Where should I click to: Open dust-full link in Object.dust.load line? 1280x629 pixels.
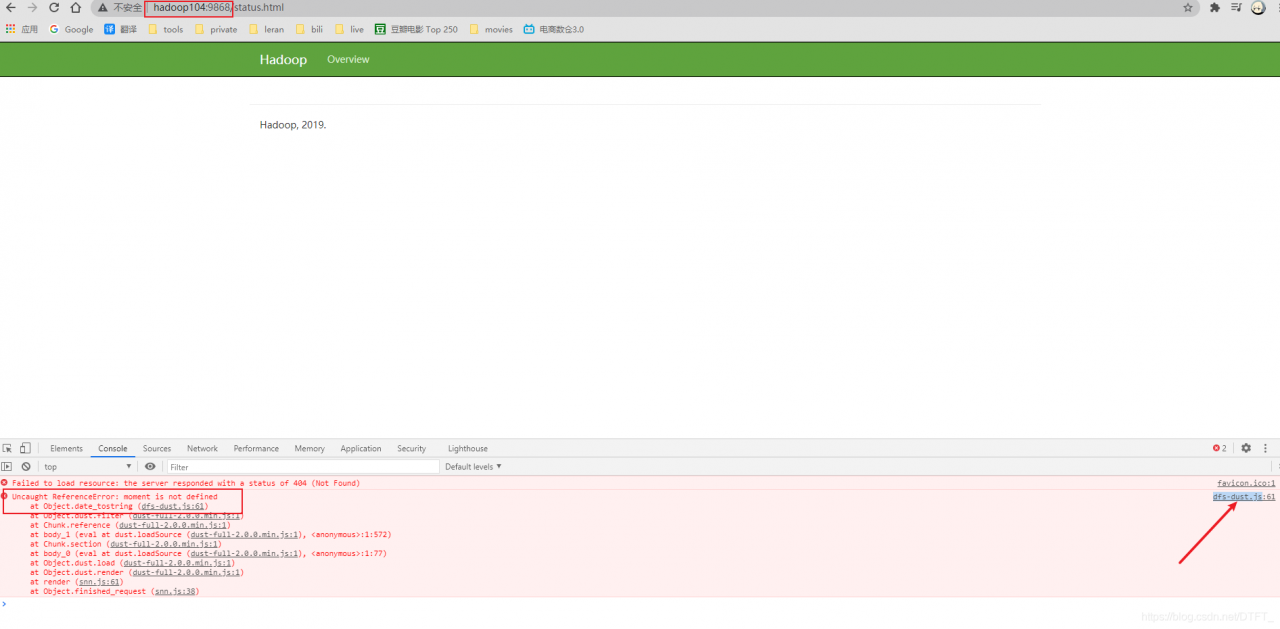(x=177, y=563)
